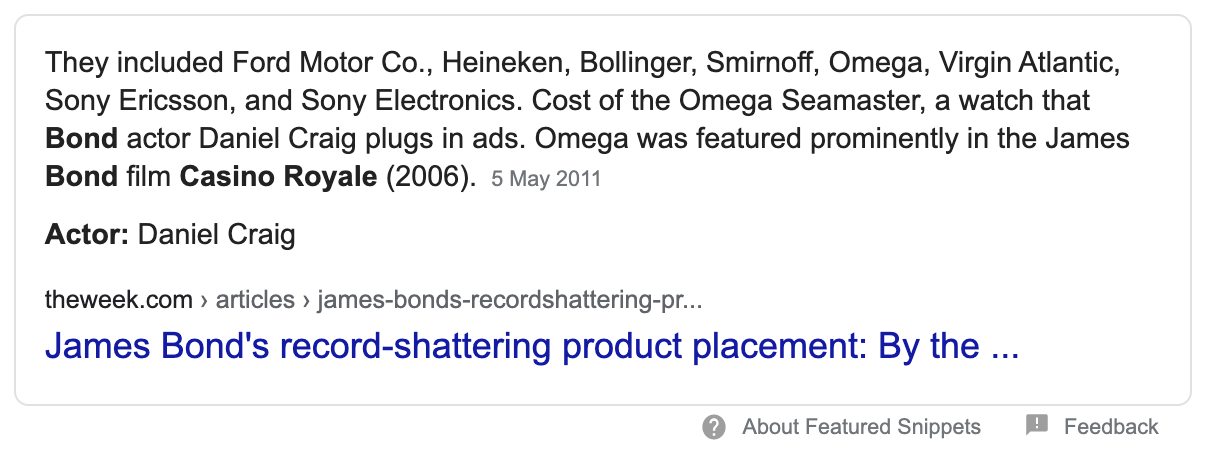Viewport: 1214px width, 464px height.
Task: Open the About Featured Snippets link
Action: click(861, 427)
